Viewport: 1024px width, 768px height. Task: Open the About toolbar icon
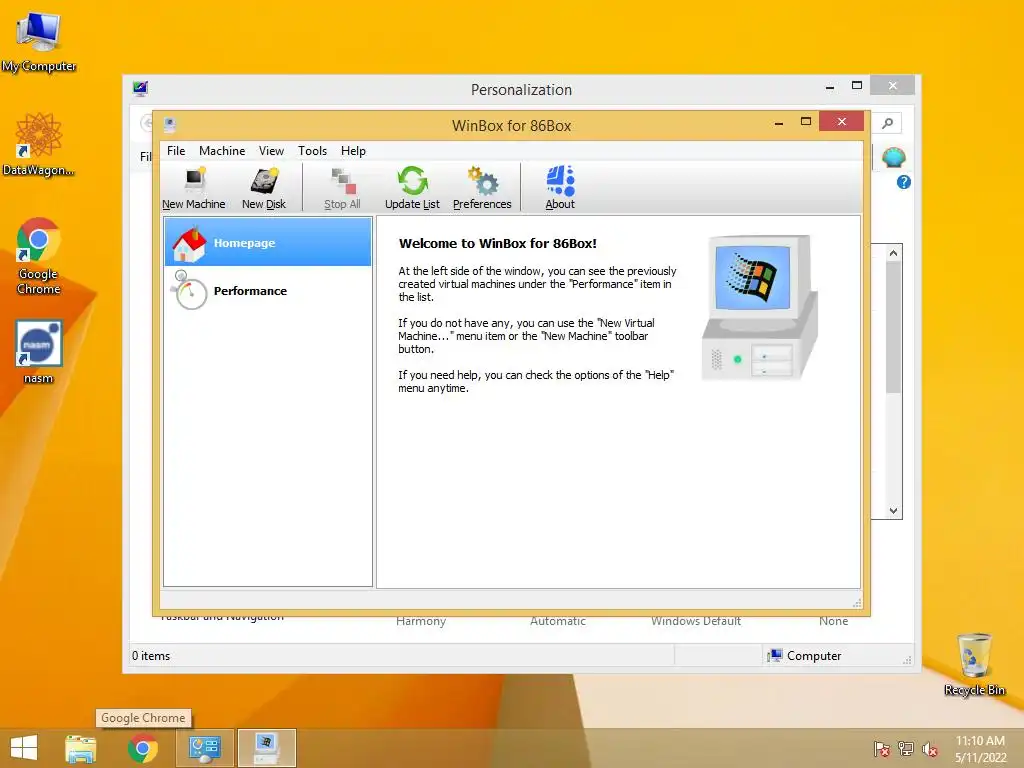click(x=560, y=188)
